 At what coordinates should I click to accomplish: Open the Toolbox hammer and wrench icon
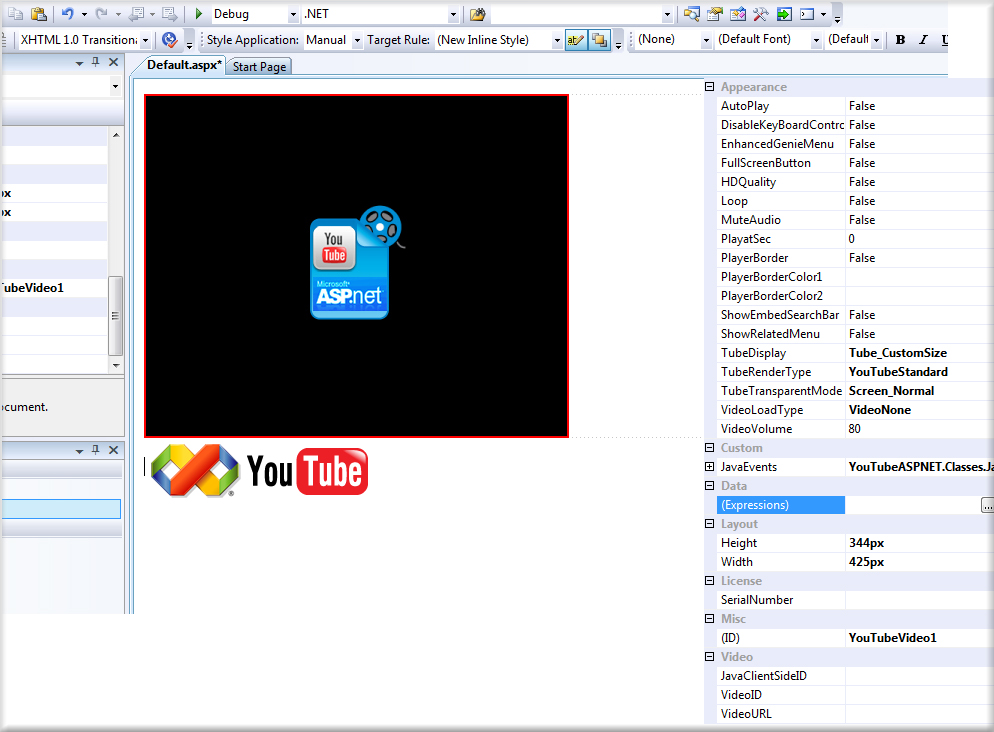point(761,14)
